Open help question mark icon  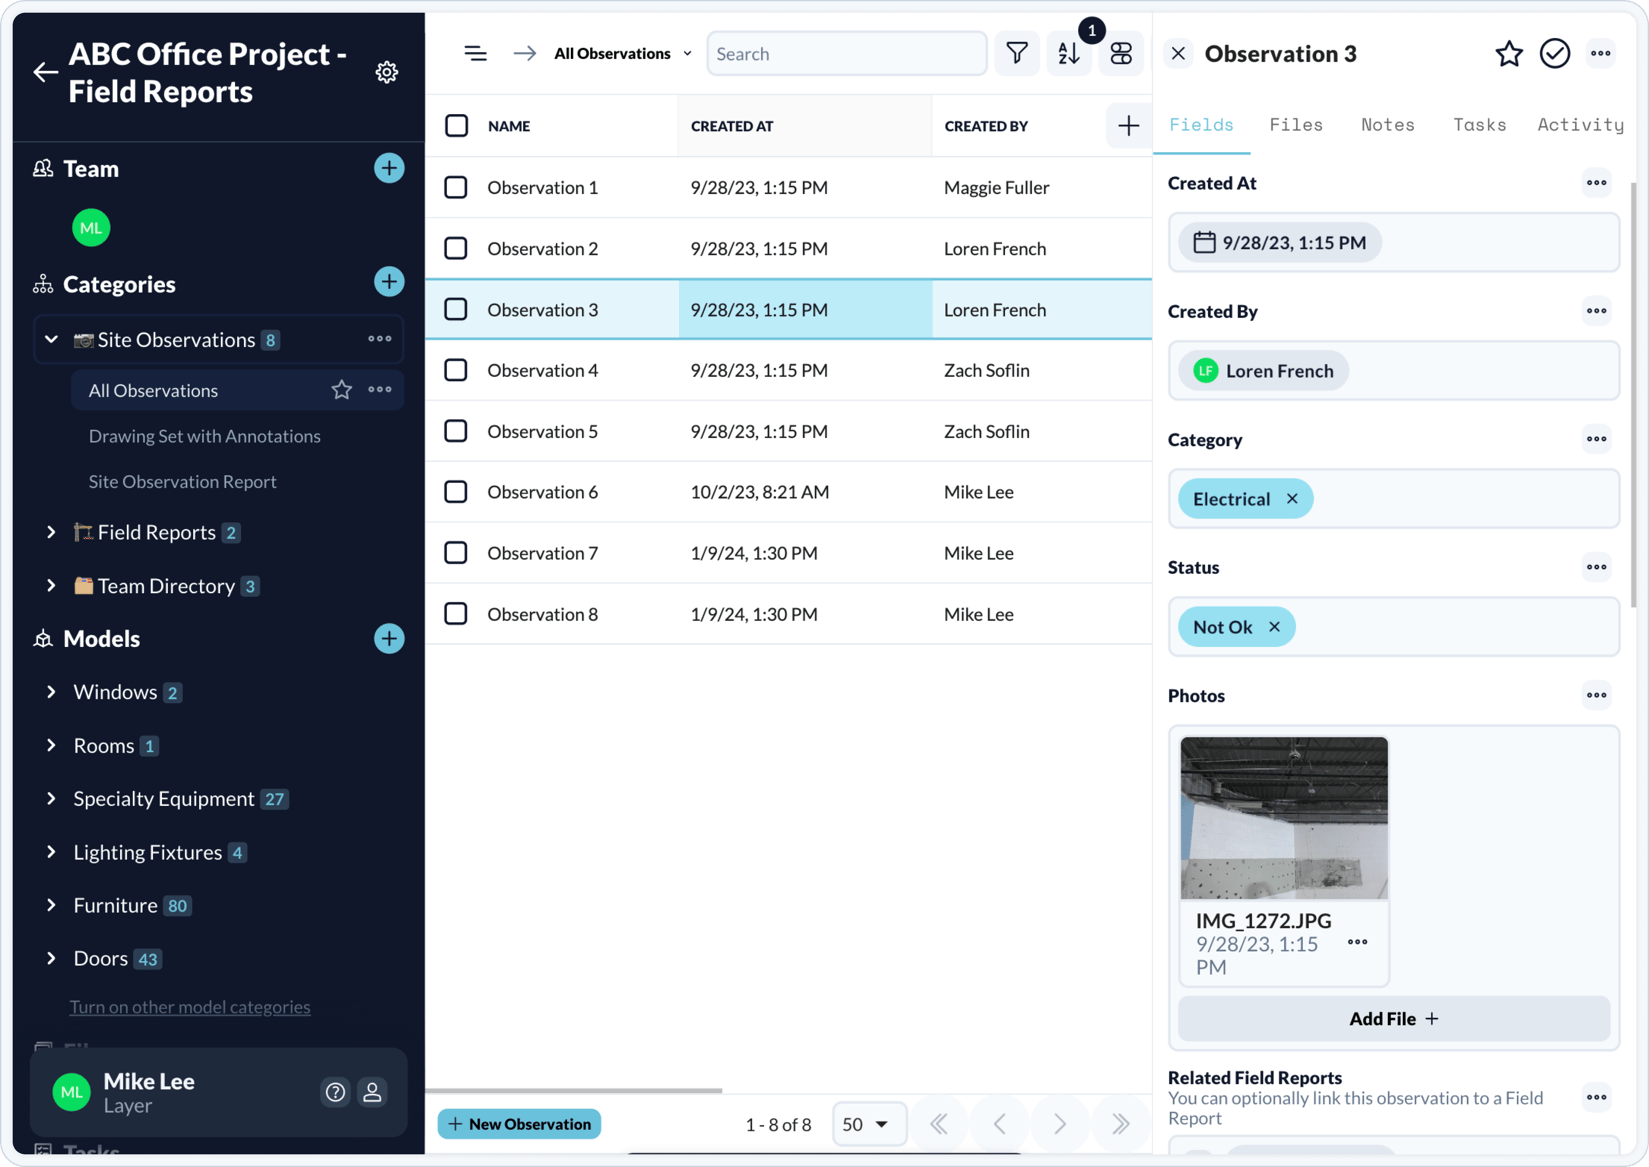click(335, 1092)
